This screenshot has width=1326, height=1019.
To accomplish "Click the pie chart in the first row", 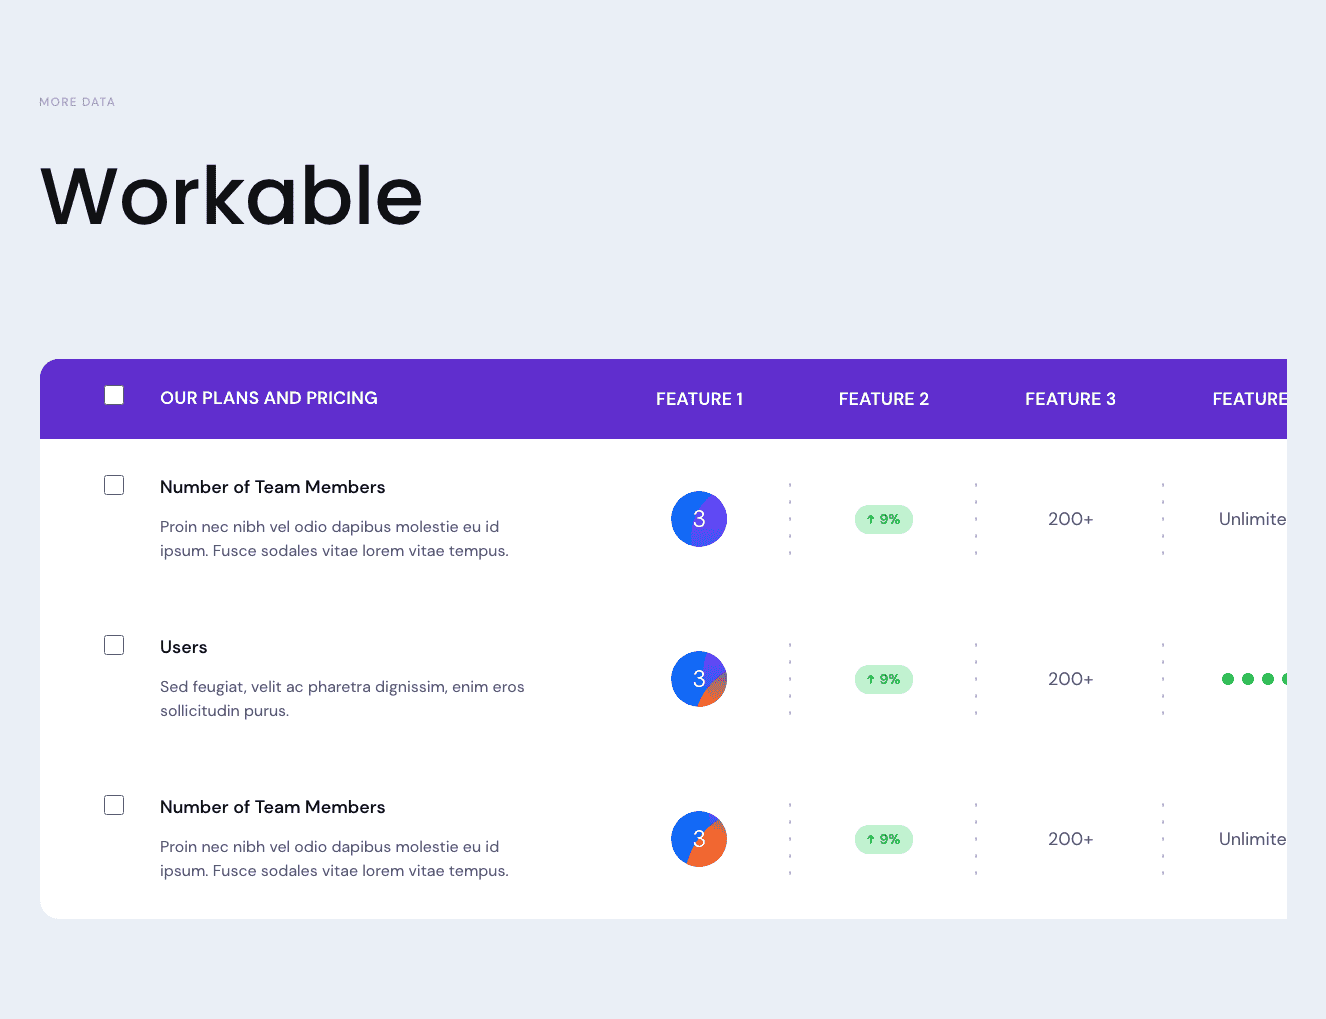I will point(698,519).
